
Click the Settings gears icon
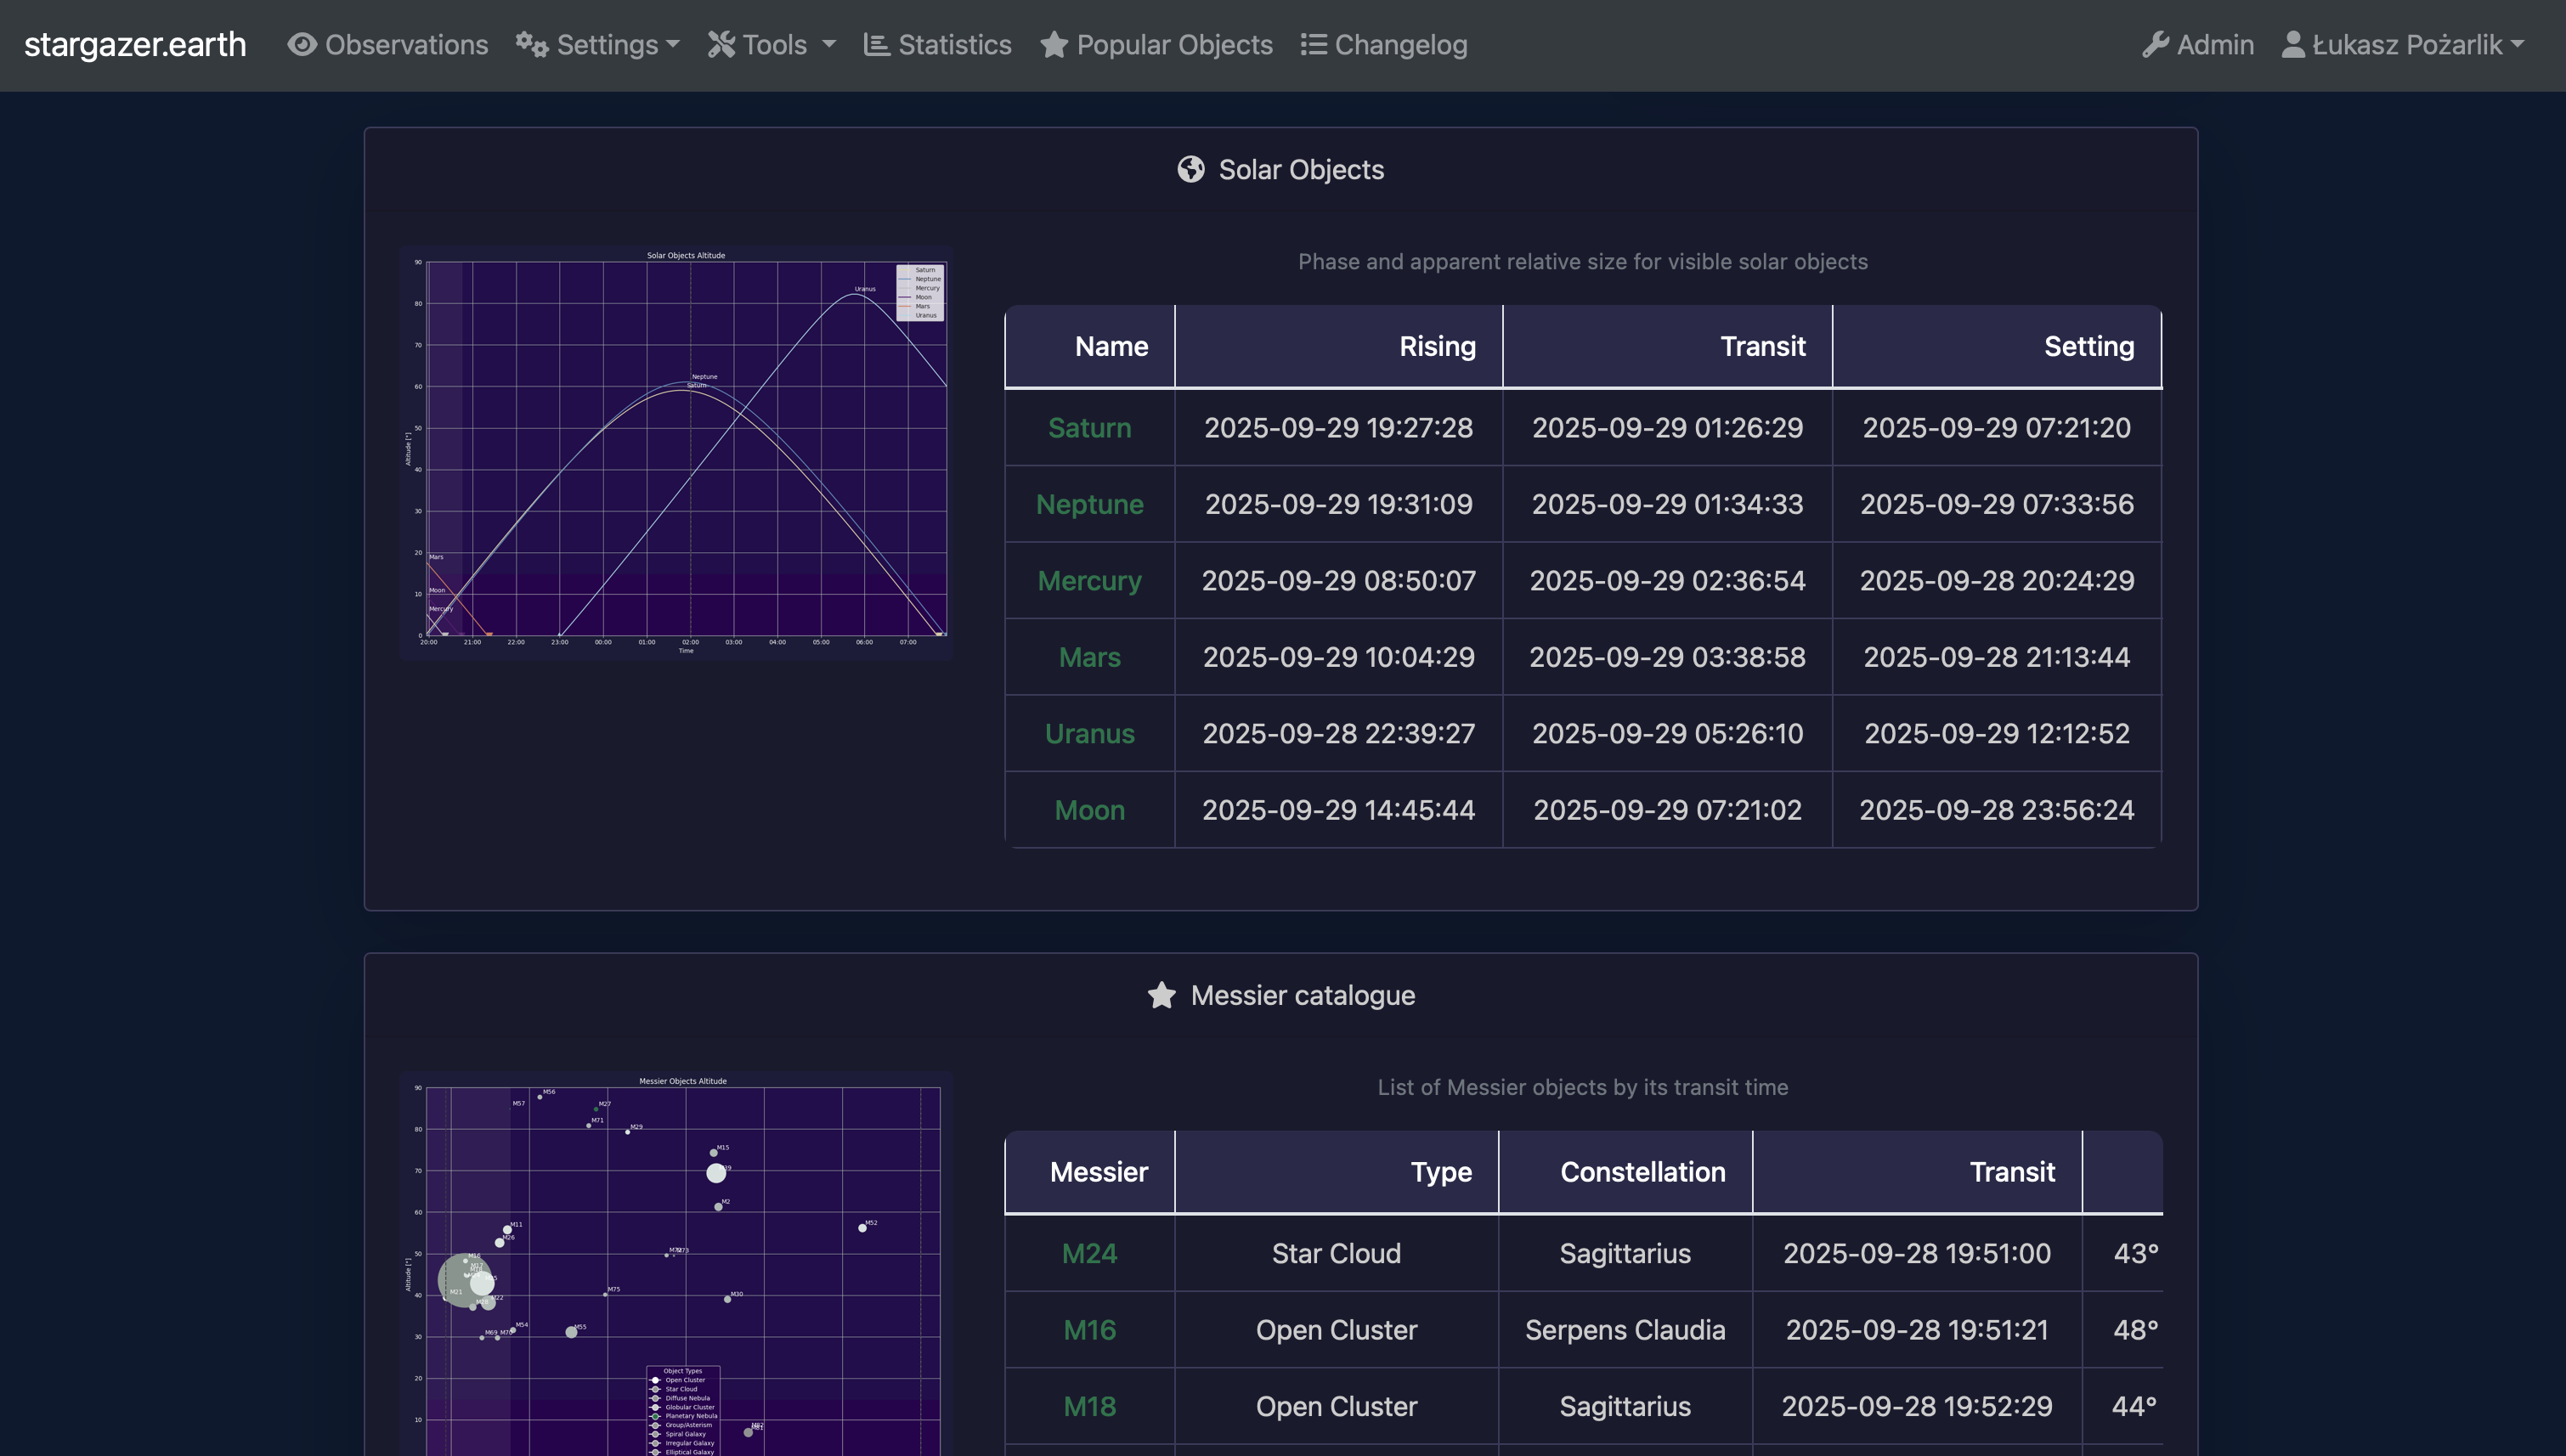531,45
